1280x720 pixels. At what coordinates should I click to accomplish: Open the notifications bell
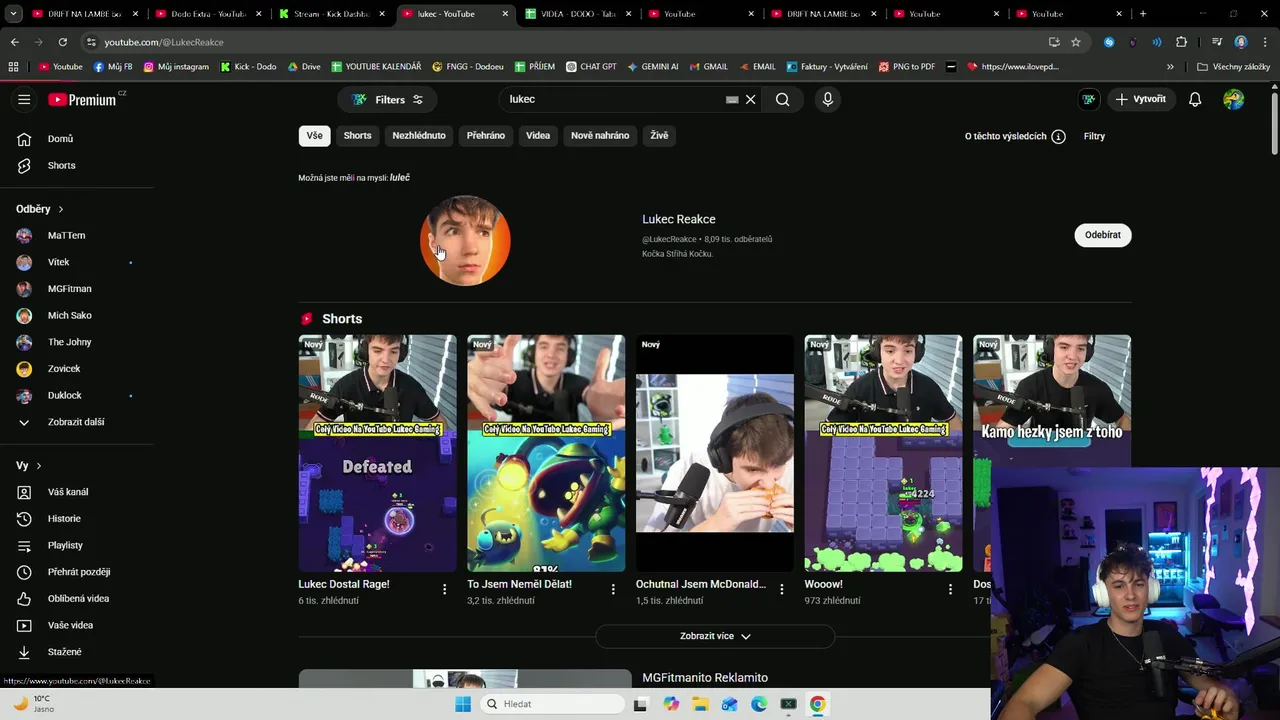point(1194,99)
